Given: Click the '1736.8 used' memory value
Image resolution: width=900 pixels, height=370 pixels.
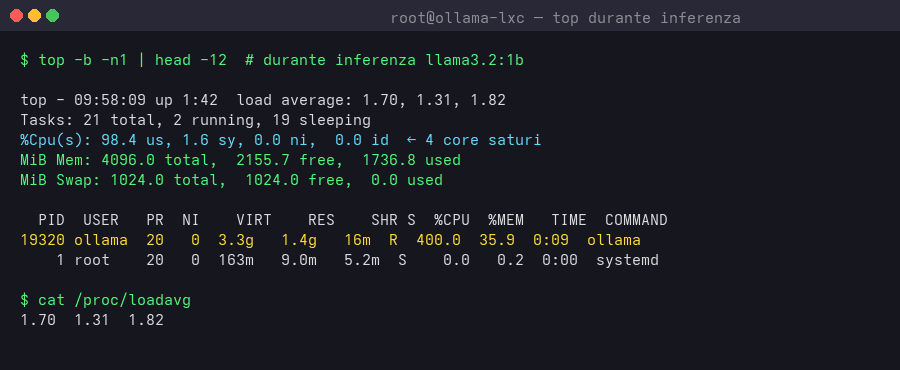Looking at the screenshot, I should click(x=412, y=160).
